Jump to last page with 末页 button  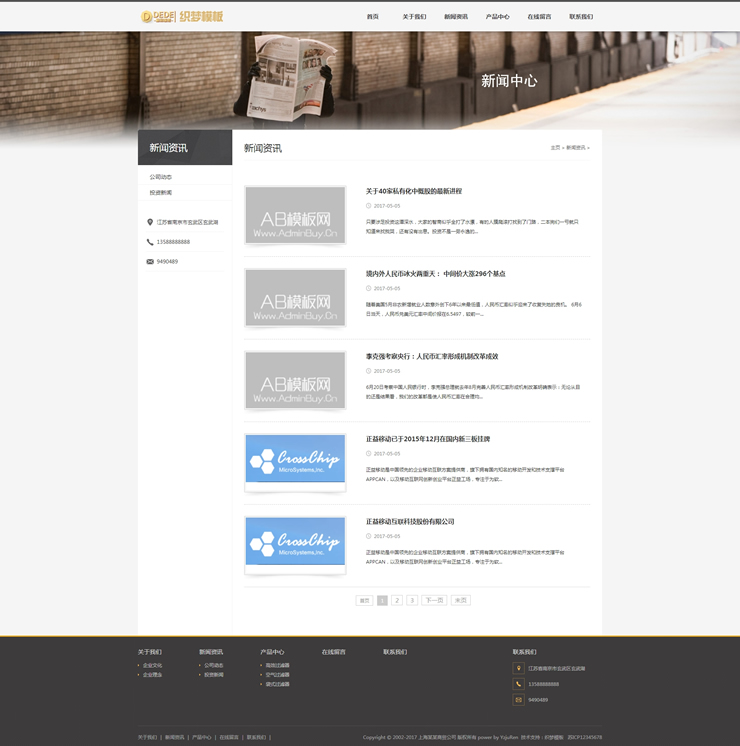click(460, 600)
